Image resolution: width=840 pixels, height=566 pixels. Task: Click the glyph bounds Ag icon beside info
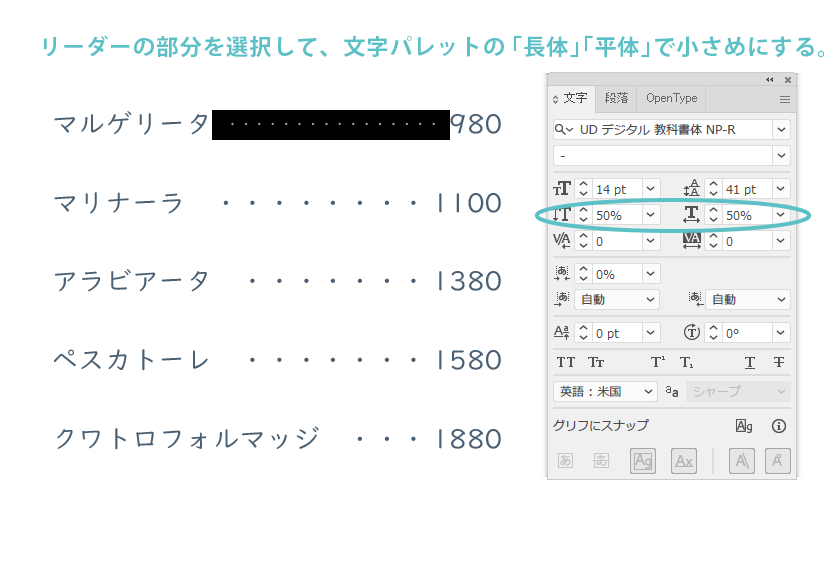pos(744,426)
